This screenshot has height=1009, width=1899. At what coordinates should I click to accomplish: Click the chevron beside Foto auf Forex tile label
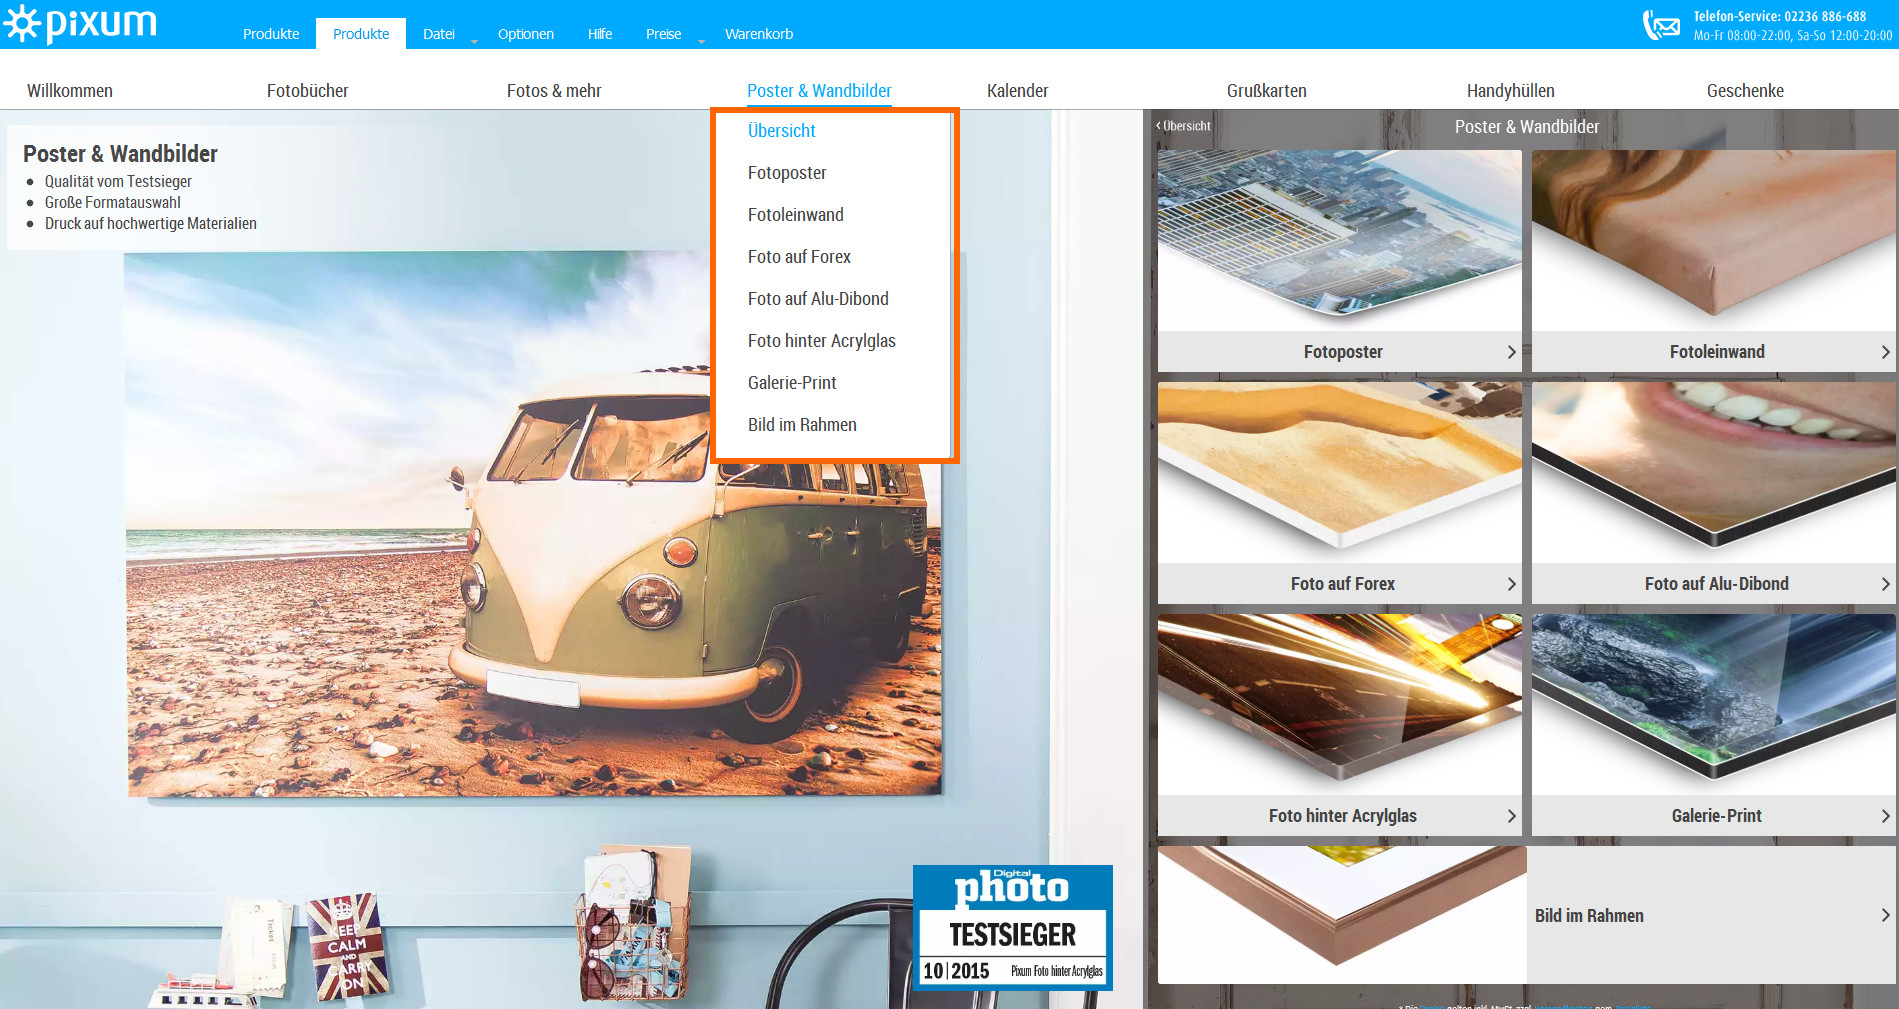coord(1511,584)
